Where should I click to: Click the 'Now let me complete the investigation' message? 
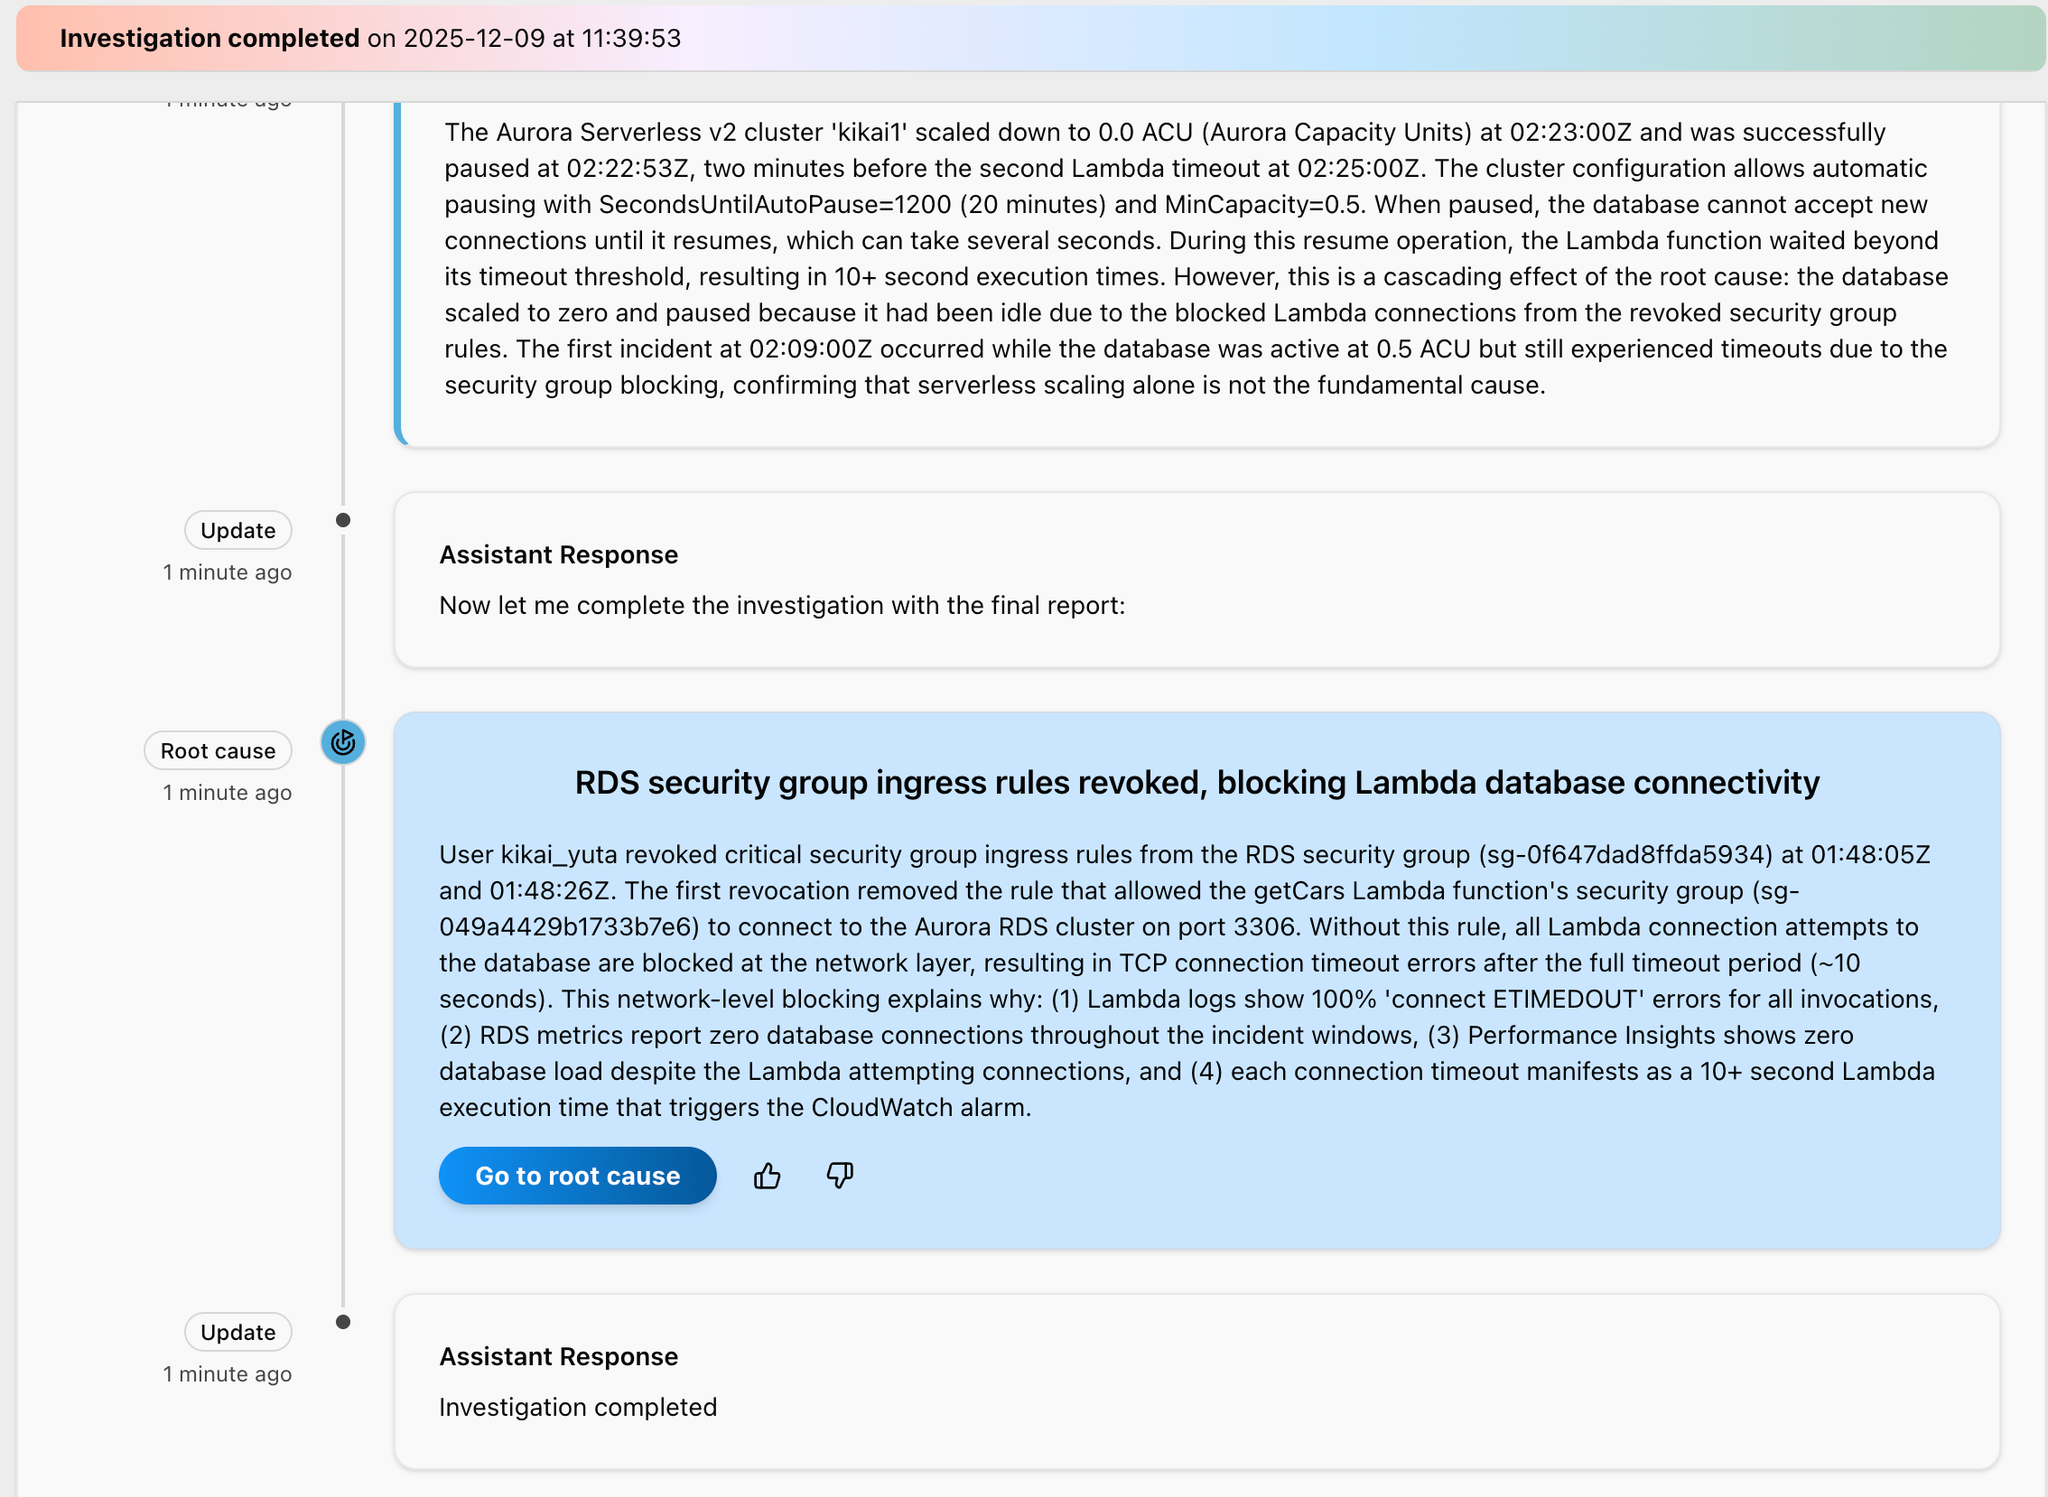pyautogui.click(x=782, y=606)
